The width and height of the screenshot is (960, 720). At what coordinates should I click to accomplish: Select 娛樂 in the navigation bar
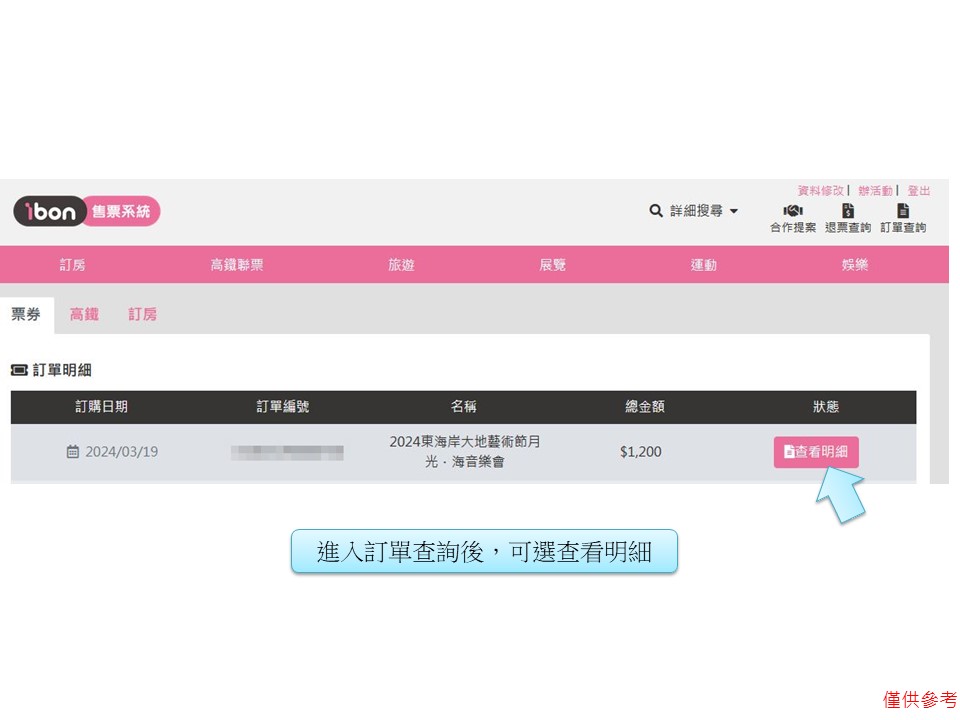(x=855, y=265)
